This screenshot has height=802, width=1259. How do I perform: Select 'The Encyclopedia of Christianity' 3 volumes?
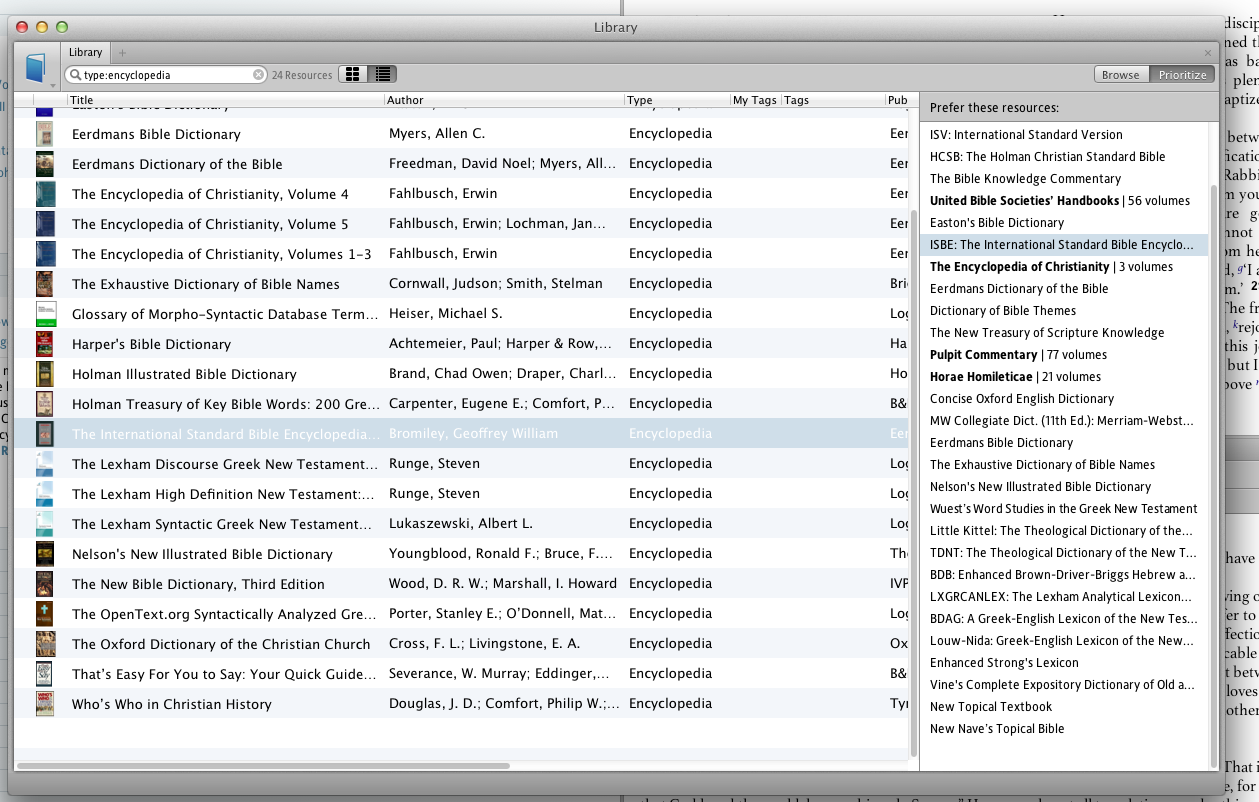click(1051, 267)
